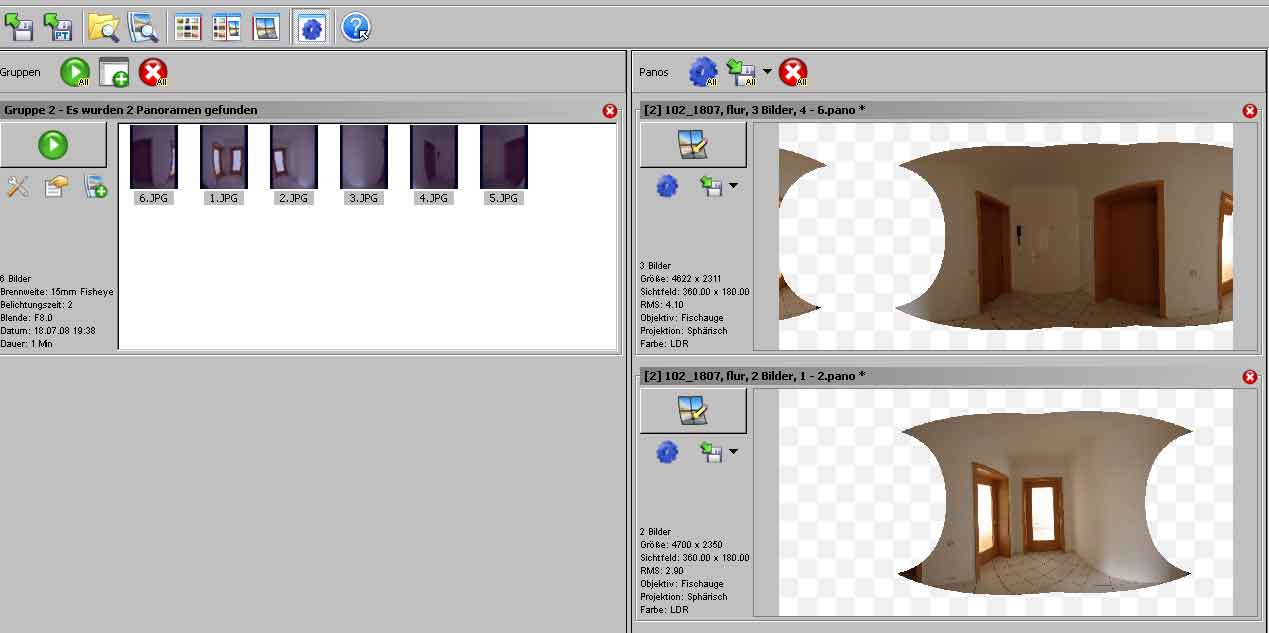
Task: Expand the save all panos dropdown arrow
Action: pyautogui.click(x=767, y=72)
